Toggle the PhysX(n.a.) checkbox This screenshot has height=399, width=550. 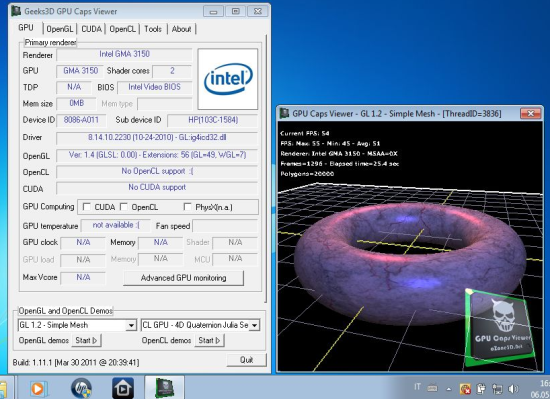pyautogui.click(x=187, y=207)
